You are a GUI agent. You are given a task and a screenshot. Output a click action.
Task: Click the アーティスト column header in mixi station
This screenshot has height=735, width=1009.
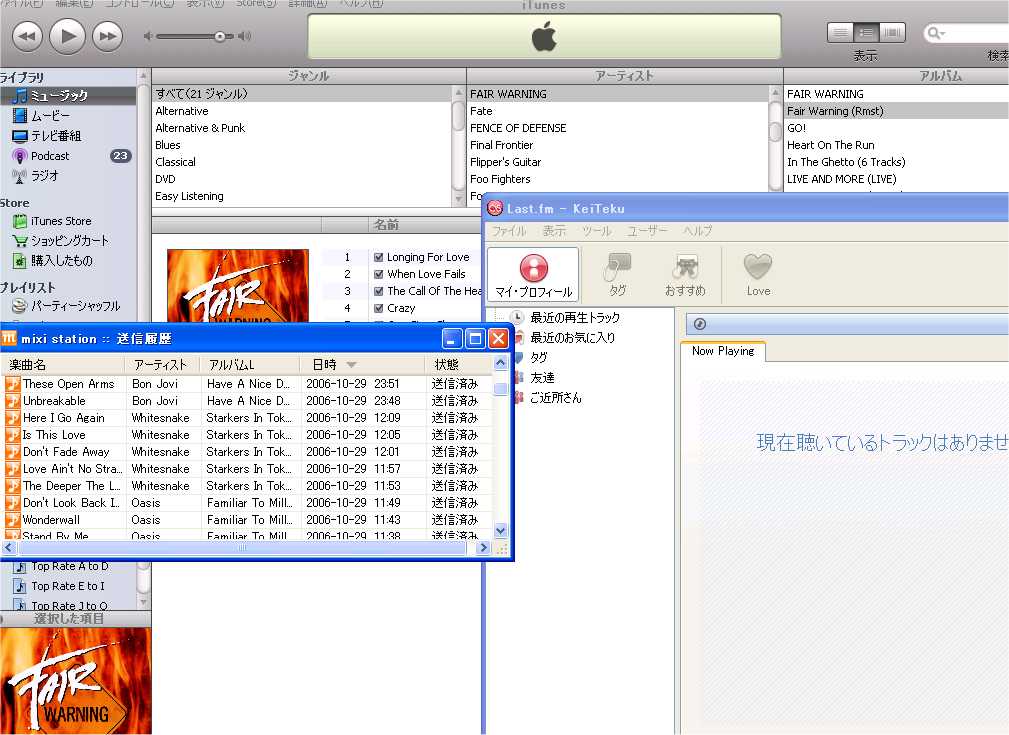[163, 365]
